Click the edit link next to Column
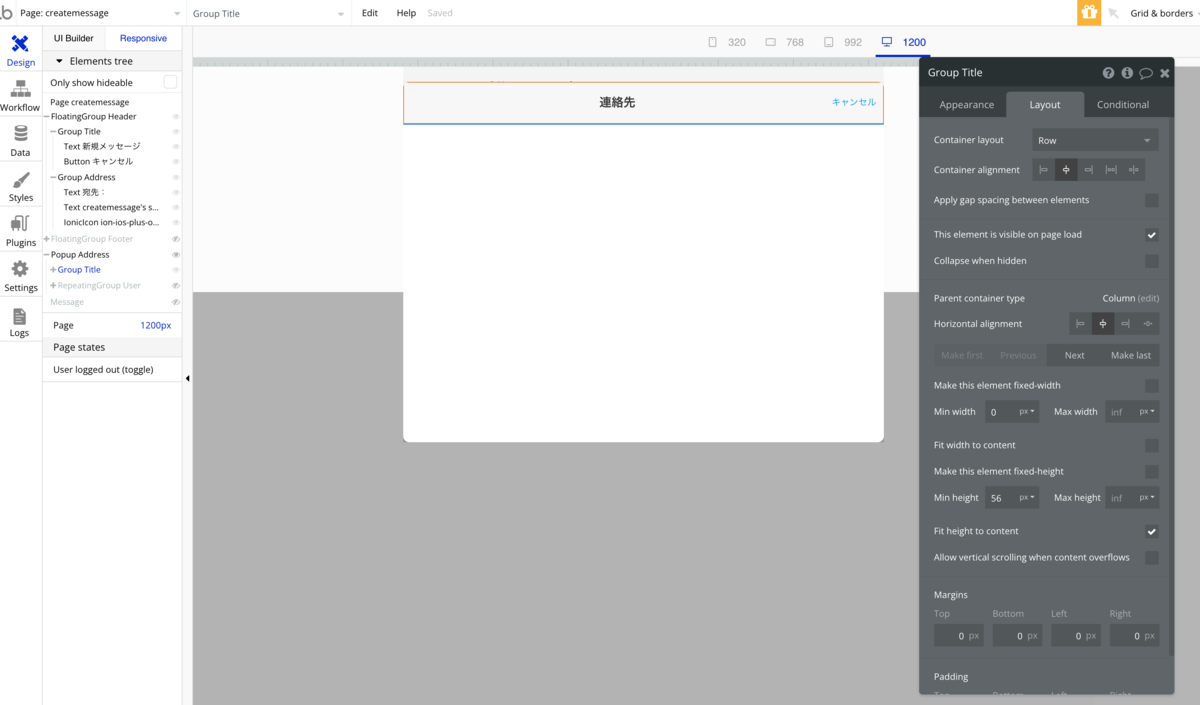 (x=1148, y=298)
